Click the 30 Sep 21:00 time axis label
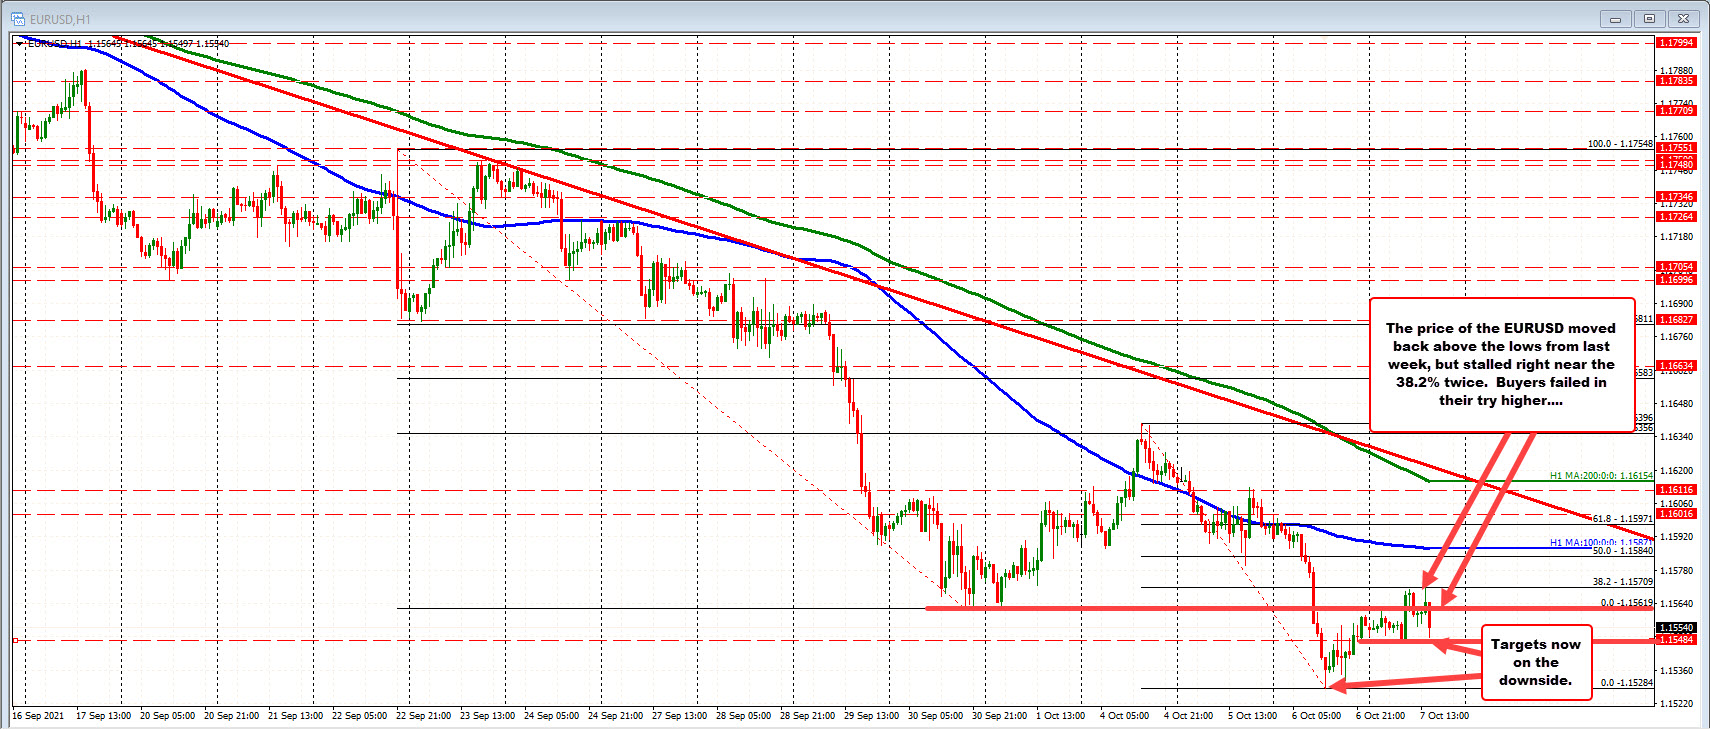The width and height of the screenshot is (1710, 730). click(999, 716)
